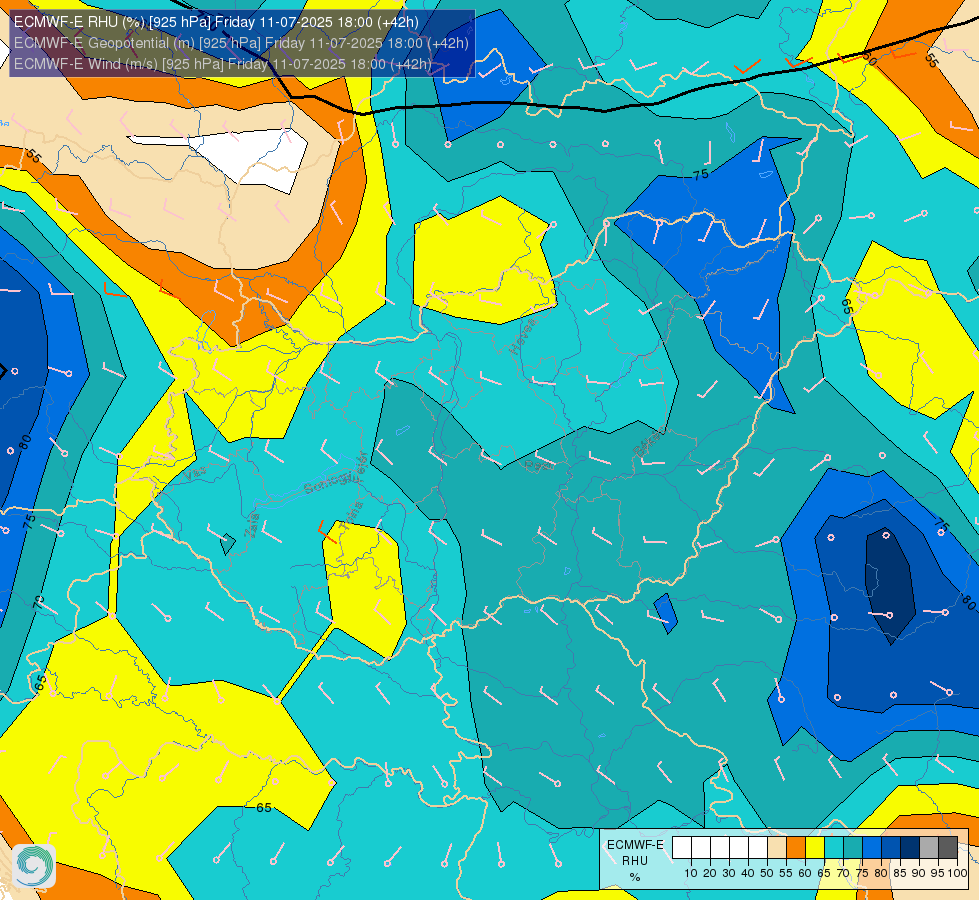Click the legend title ECMWF-E RHU %

pos(635,860)
